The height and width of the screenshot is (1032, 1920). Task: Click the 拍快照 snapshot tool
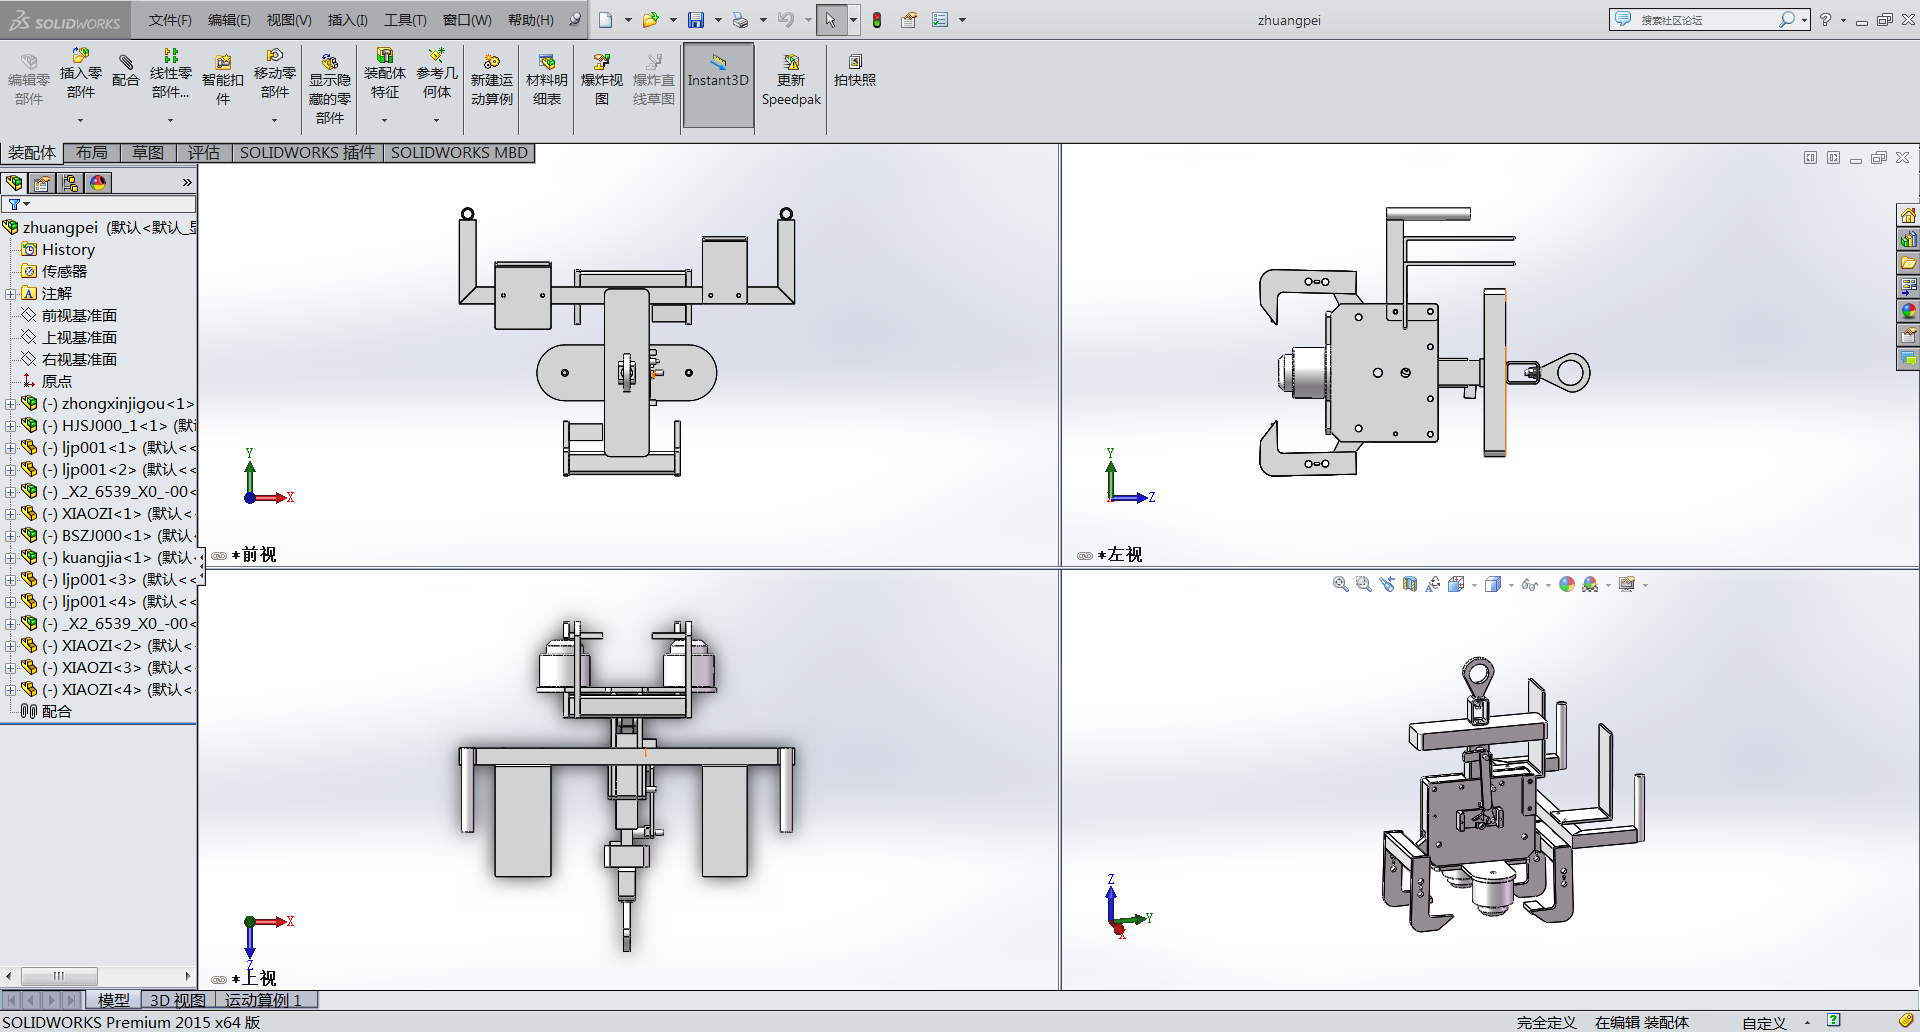coord(855,71)
